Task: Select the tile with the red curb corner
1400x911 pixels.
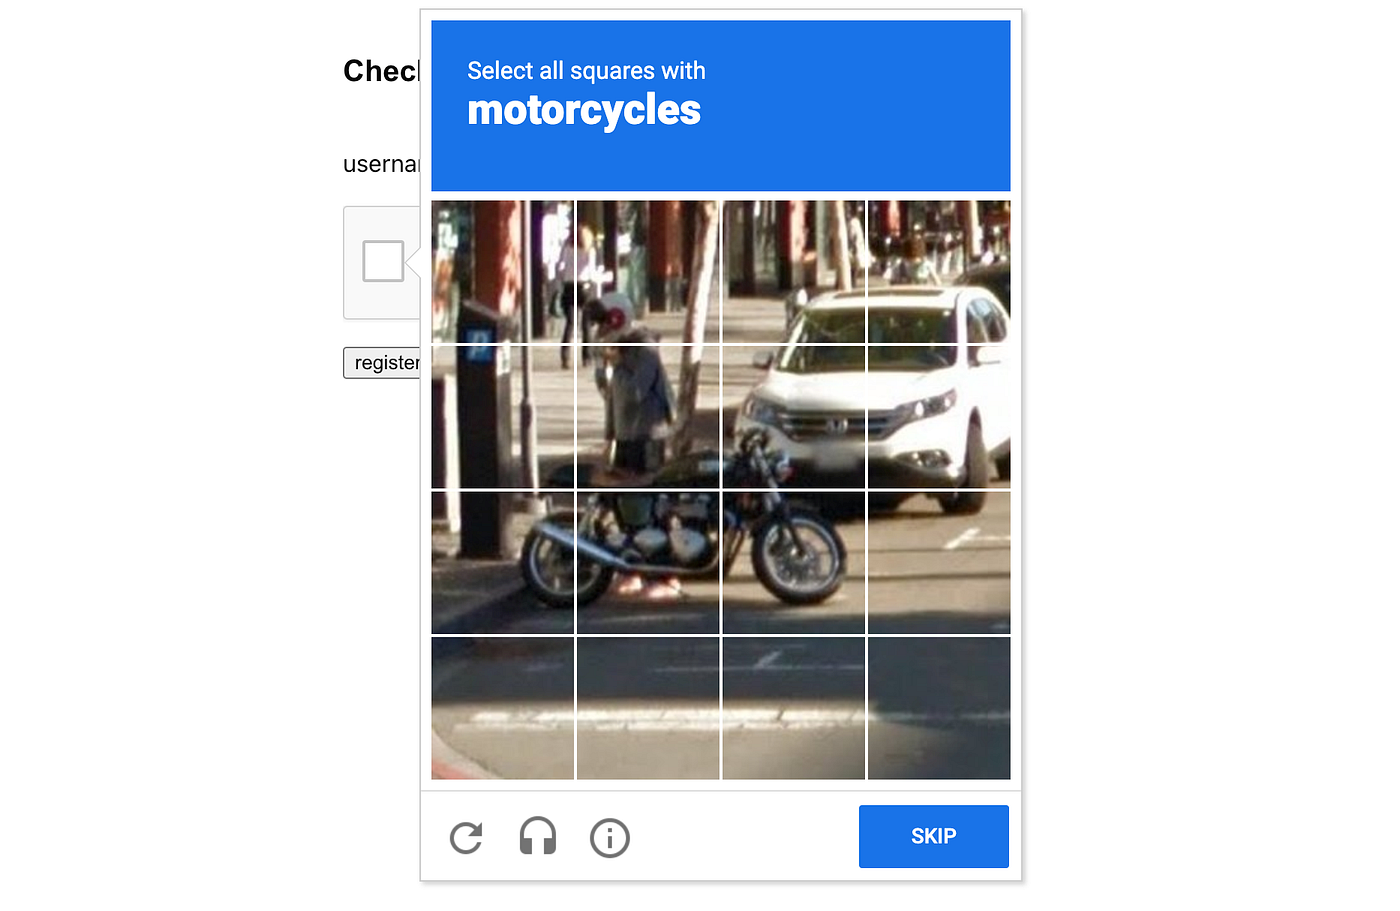Action: 503,708
